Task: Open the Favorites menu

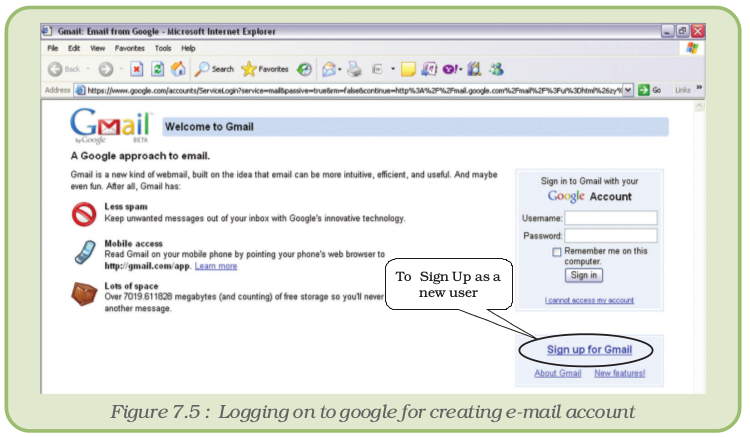Action: (130, 48)
